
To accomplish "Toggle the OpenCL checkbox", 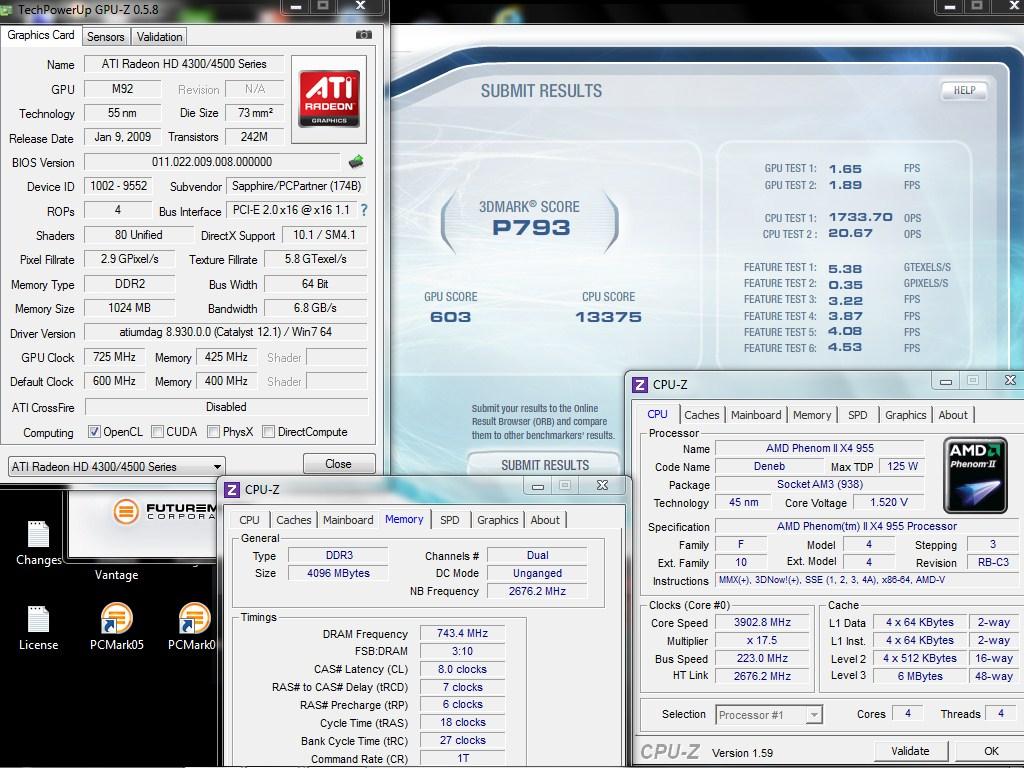I will [94, 432].
